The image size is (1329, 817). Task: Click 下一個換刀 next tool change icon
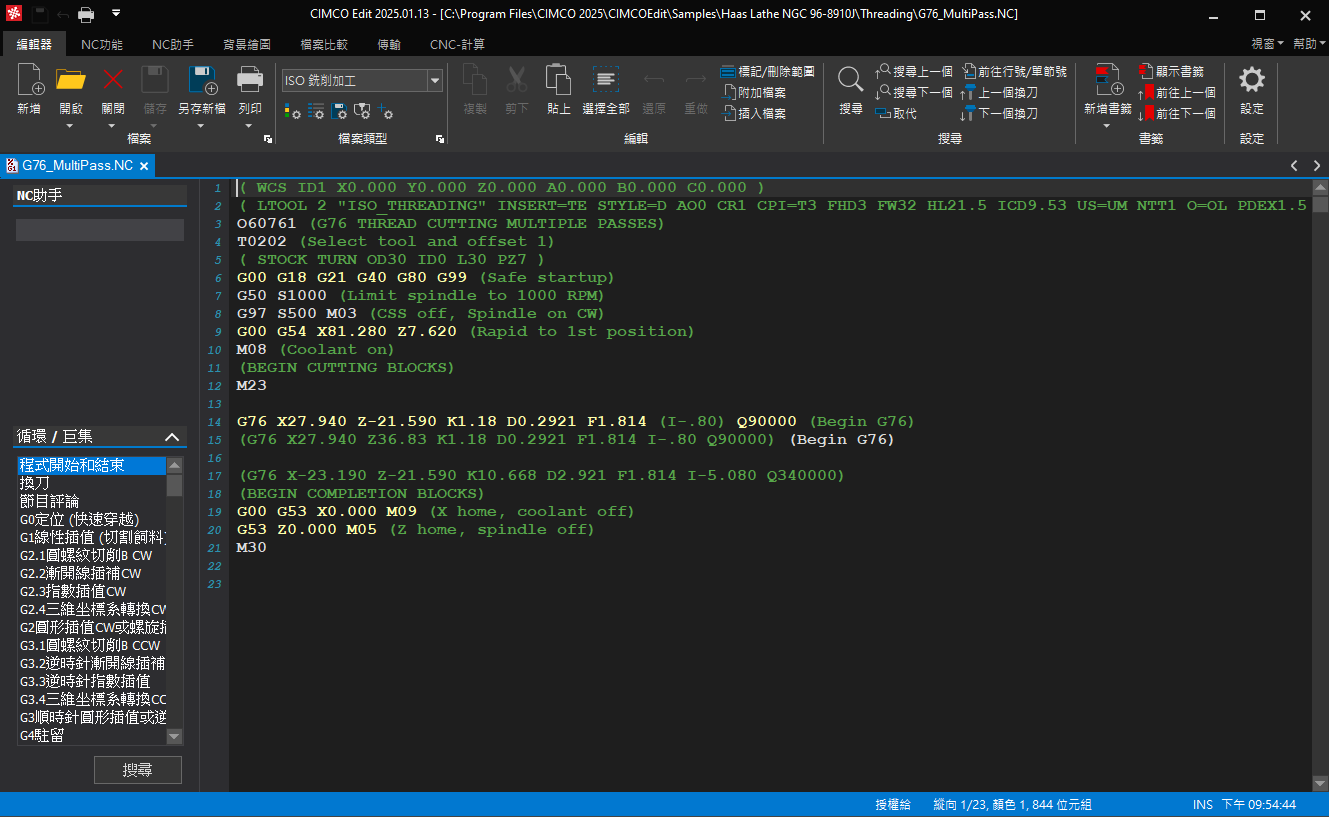(969, 114)
